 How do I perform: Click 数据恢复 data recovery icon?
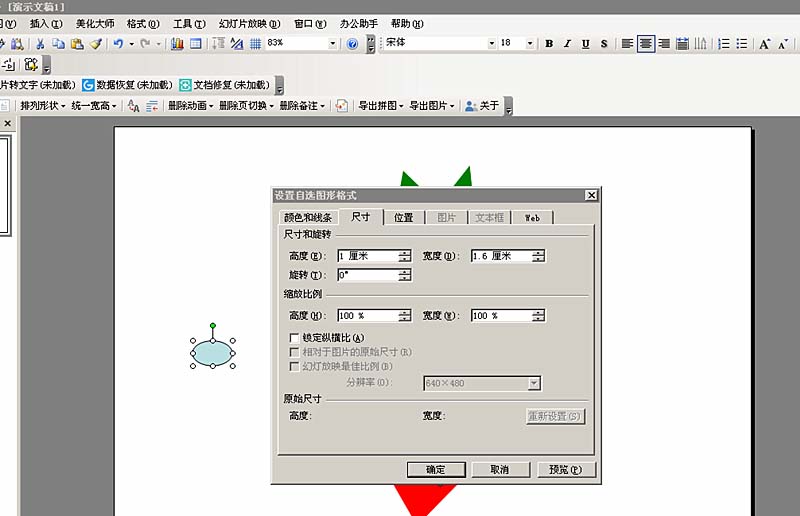pos(88,85)
